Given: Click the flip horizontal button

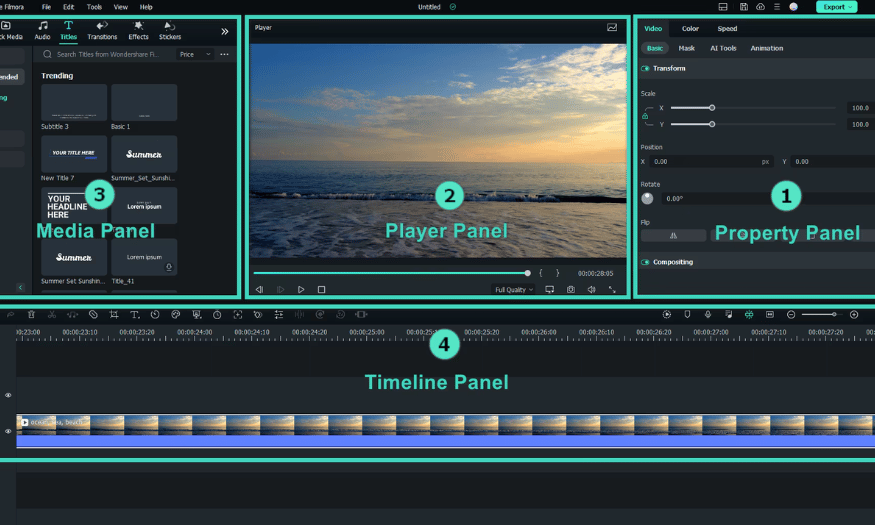Looking at the screenshot, I should (674, 235).
